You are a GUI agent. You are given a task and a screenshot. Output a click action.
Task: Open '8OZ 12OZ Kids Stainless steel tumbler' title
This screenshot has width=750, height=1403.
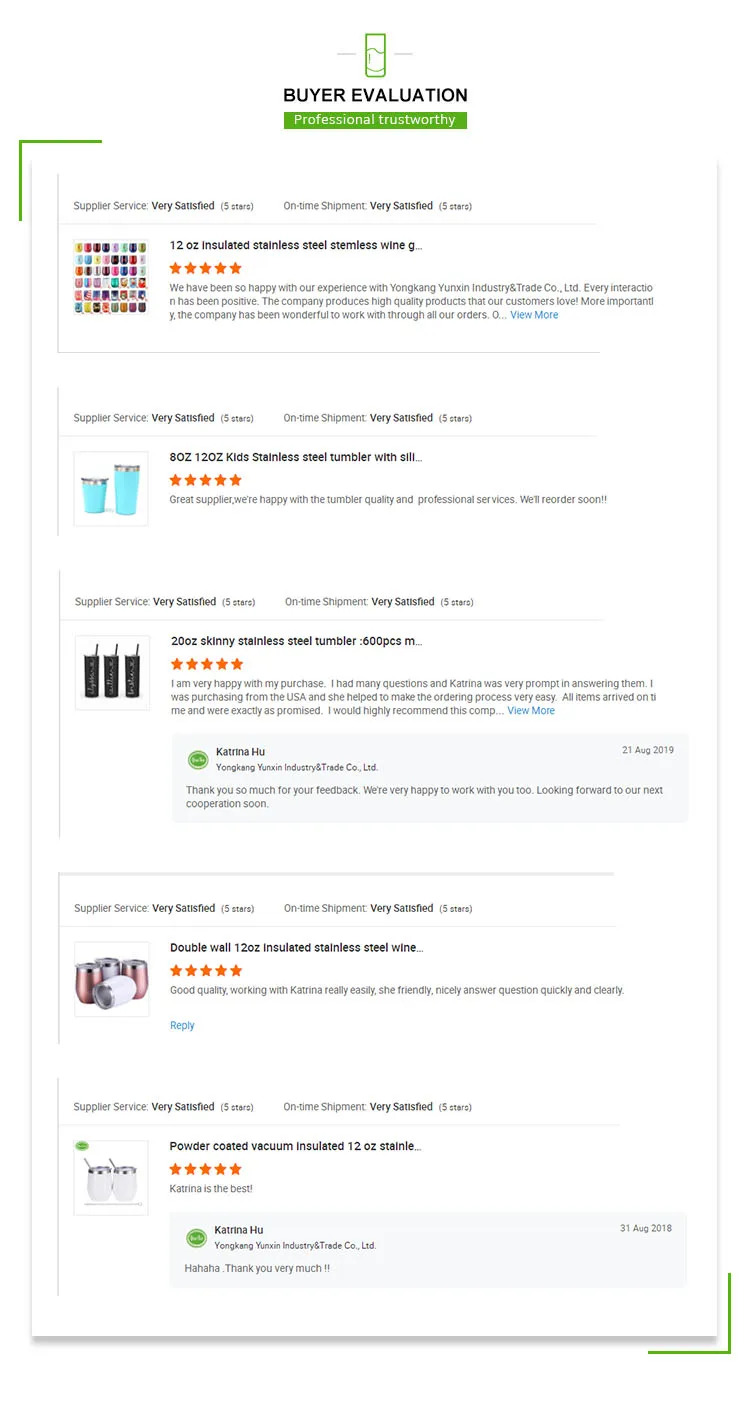[x=296, y=457]
